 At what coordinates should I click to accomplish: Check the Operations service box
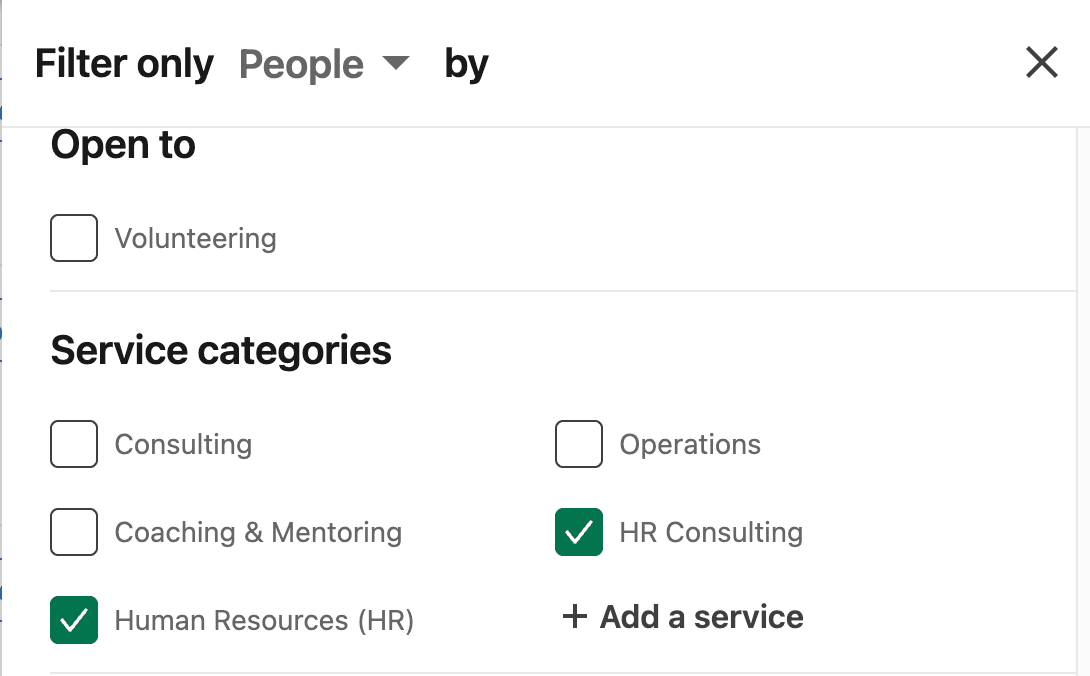tap(579, 444)
